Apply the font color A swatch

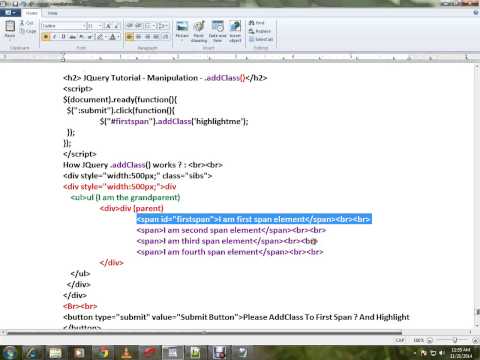click(x=113, y=37)
